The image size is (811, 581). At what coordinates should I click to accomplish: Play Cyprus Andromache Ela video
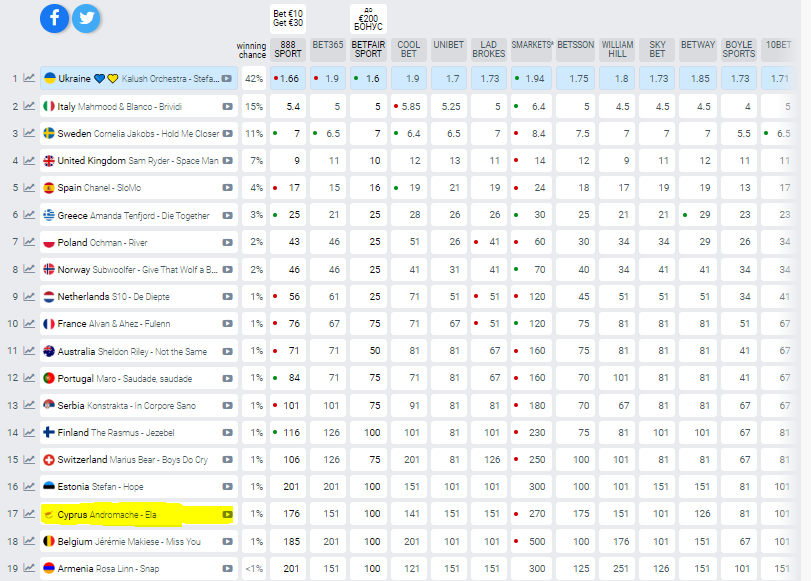click(x=227, y=514)
